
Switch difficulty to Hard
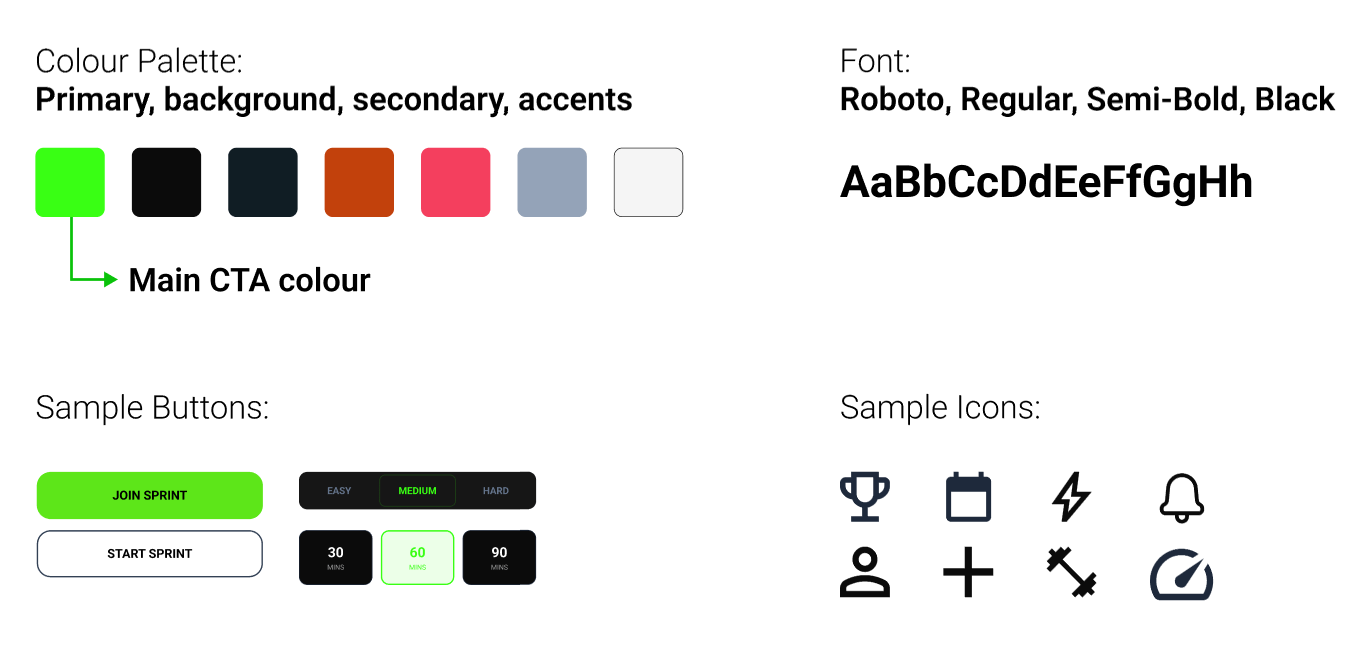click(496, 491)
